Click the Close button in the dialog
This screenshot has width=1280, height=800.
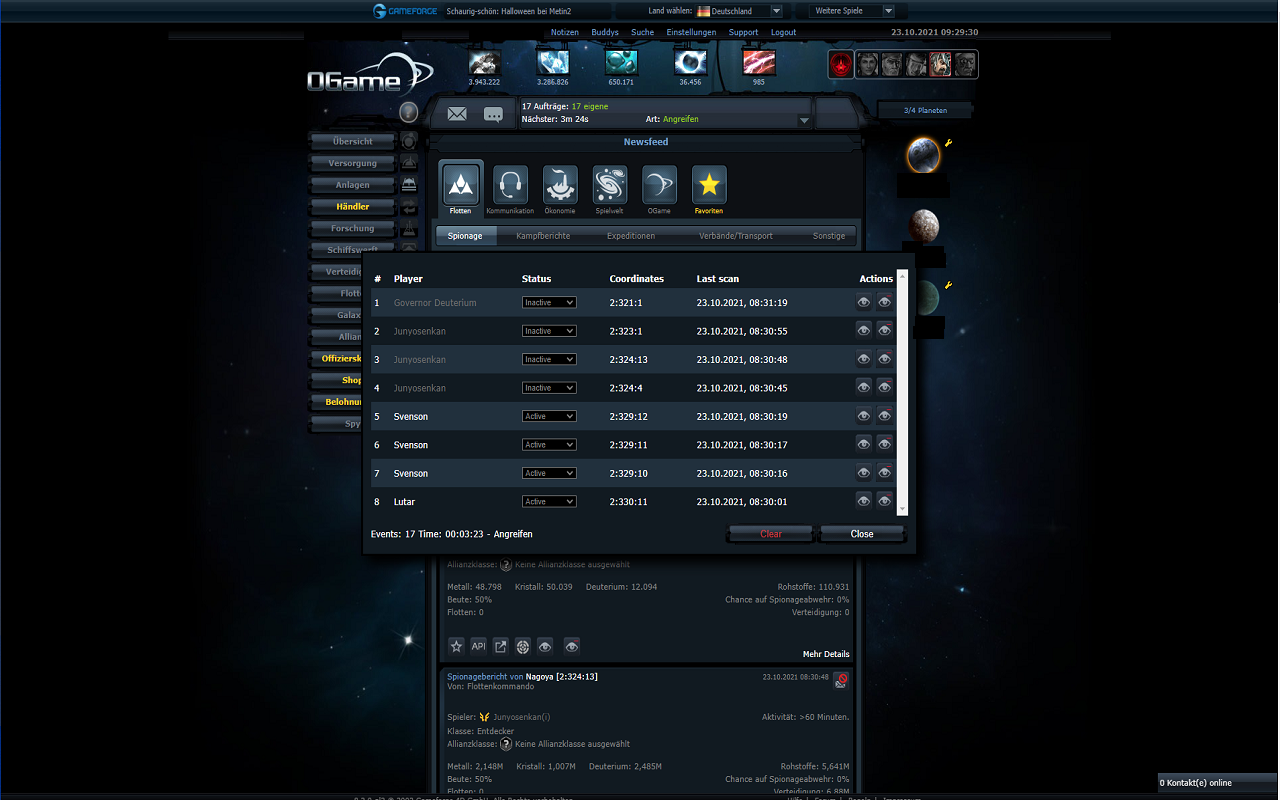pos(862,534)
